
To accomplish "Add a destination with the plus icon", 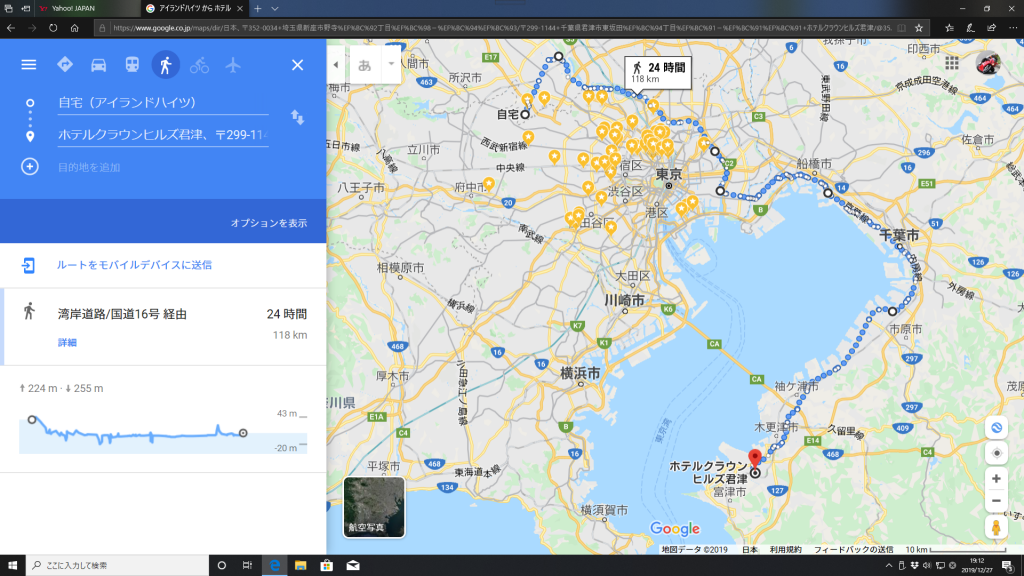I will (x=29, y=167).
